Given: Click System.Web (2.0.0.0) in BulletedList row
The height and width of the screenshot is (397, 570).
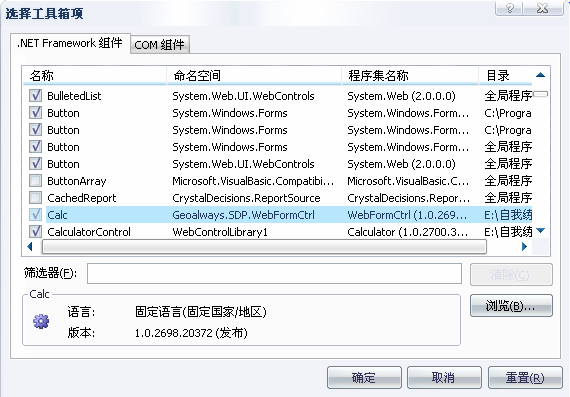Looking at the screenshot, I should (401, 96).
